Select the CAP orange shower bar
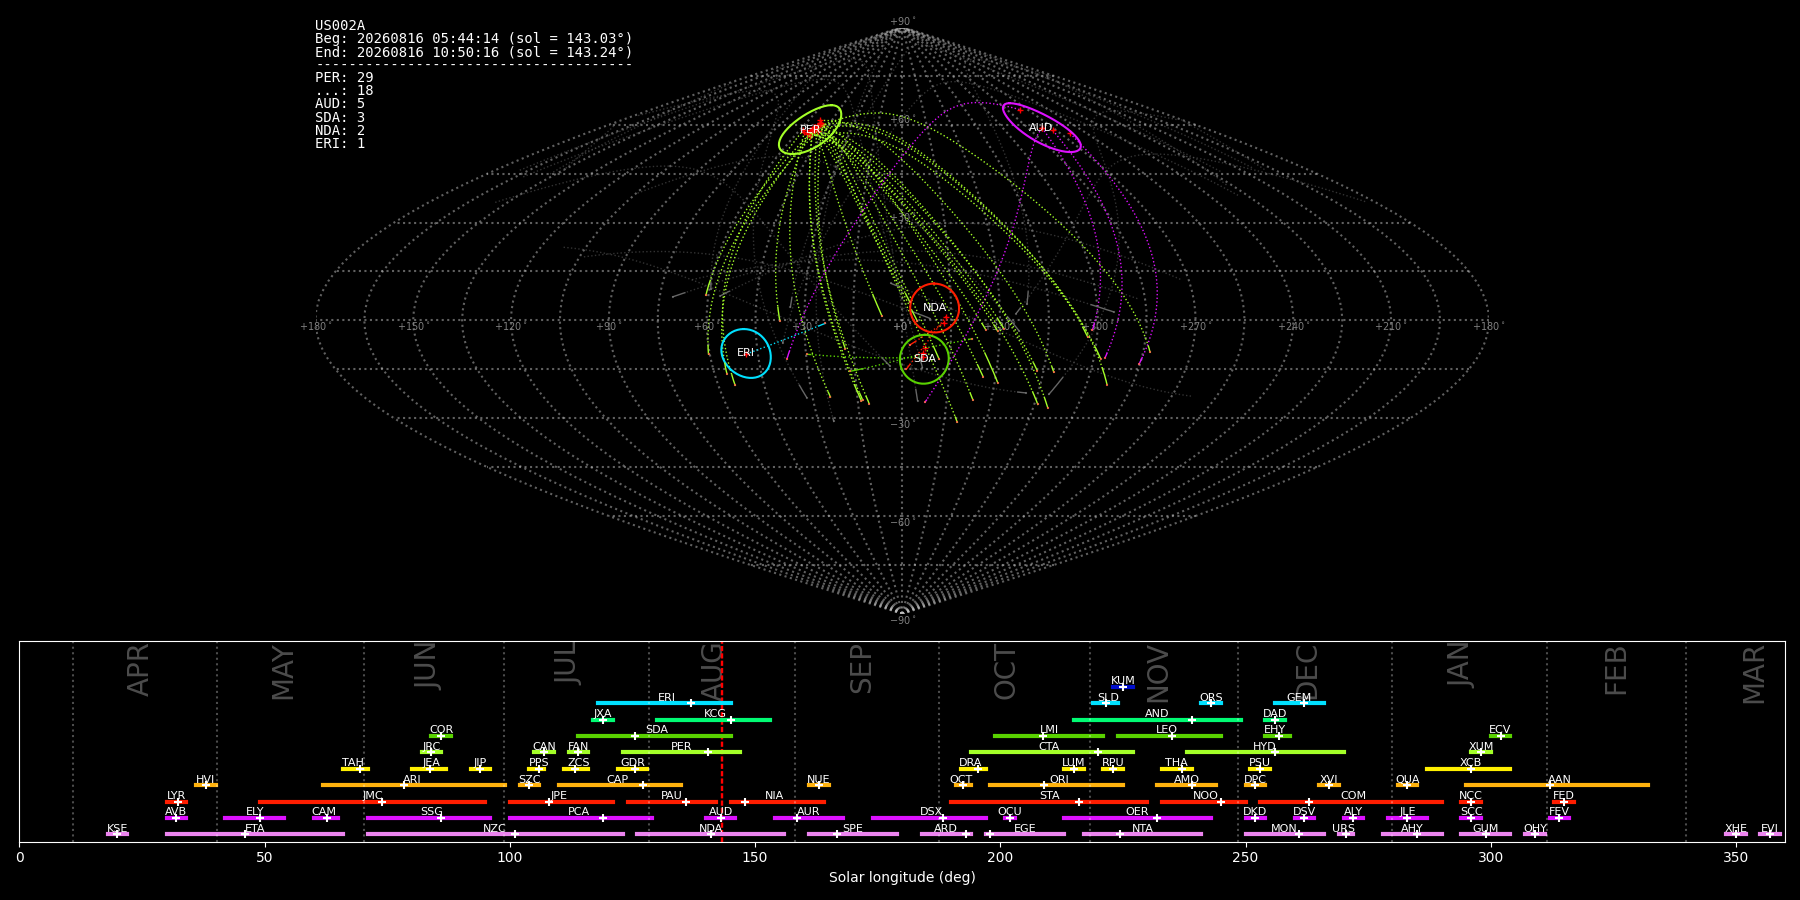Viewport: 1800px width, 900px height. point(620,785)
